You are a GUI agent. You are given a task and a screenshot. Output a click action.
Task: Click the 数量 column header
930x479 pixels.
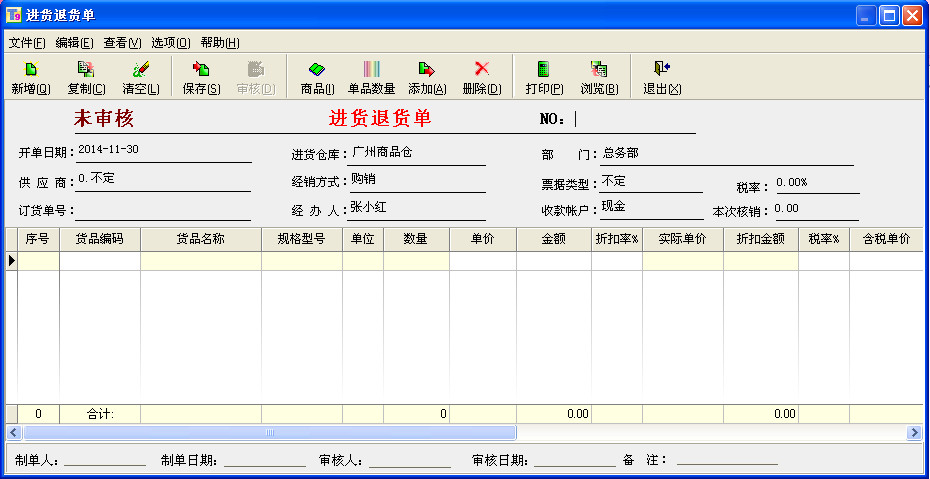coord(416,240)
